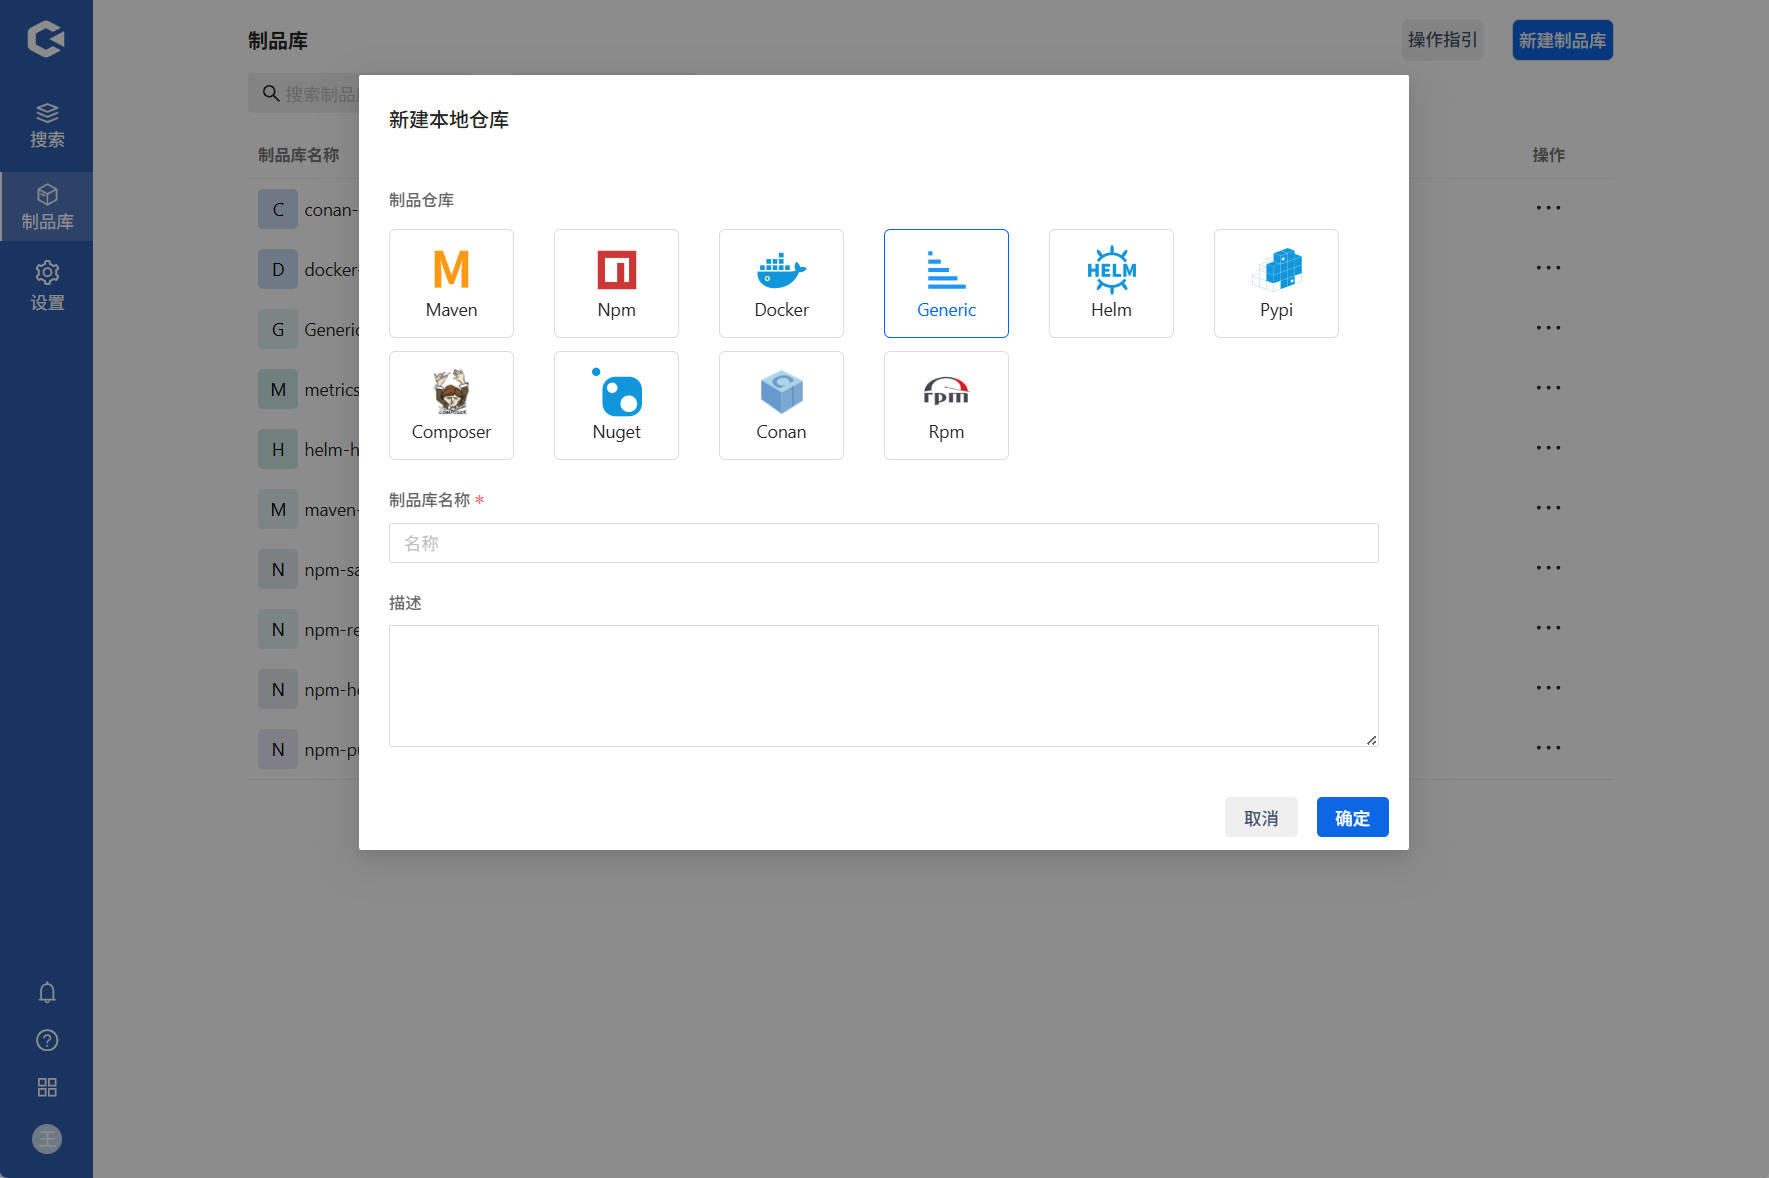The height and width of the screenshot is (1178, 1769).
Task: Focus the 制品库名称 name field
Action: tap(884, 543)
